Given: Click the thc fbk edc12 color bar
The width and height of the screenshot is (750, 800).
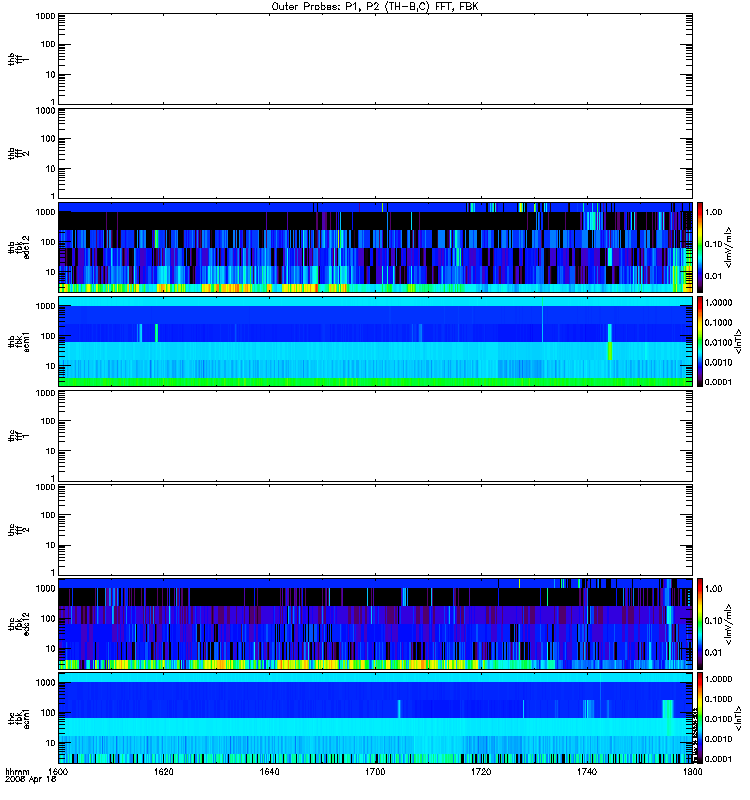Looking at the screenshot, I should coord(700,624).
